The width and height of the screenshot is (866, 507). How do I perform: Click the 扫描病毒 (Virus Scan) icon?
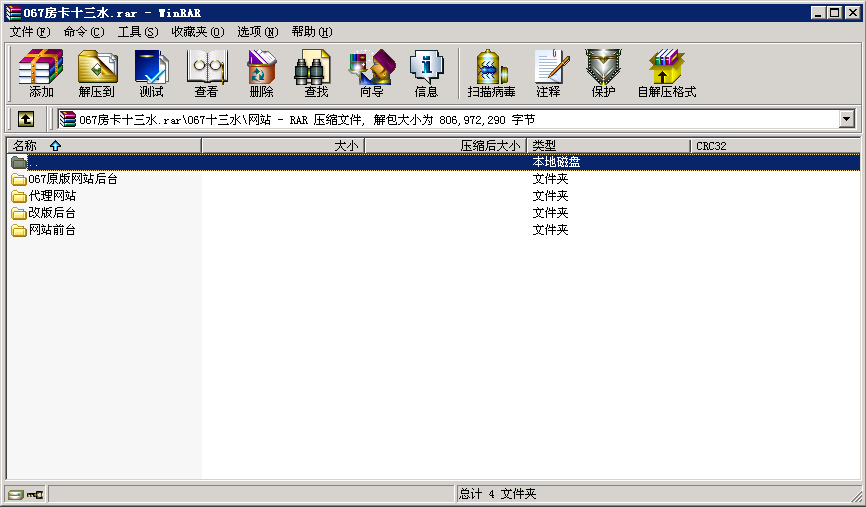[x=491, y=73]
